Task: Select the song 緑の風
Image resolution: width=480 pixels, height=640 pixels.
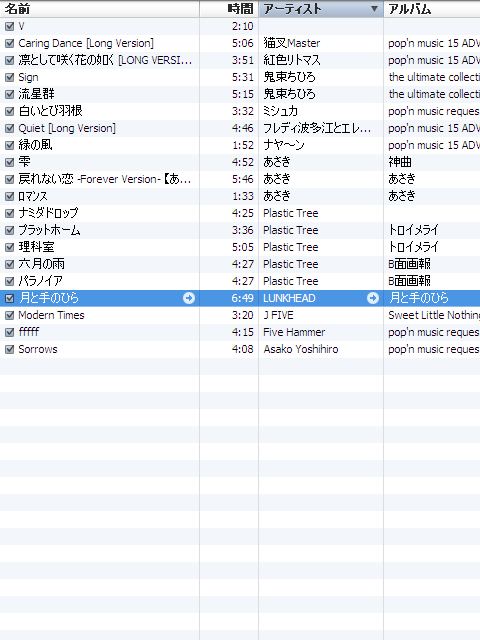Action: 35,145
